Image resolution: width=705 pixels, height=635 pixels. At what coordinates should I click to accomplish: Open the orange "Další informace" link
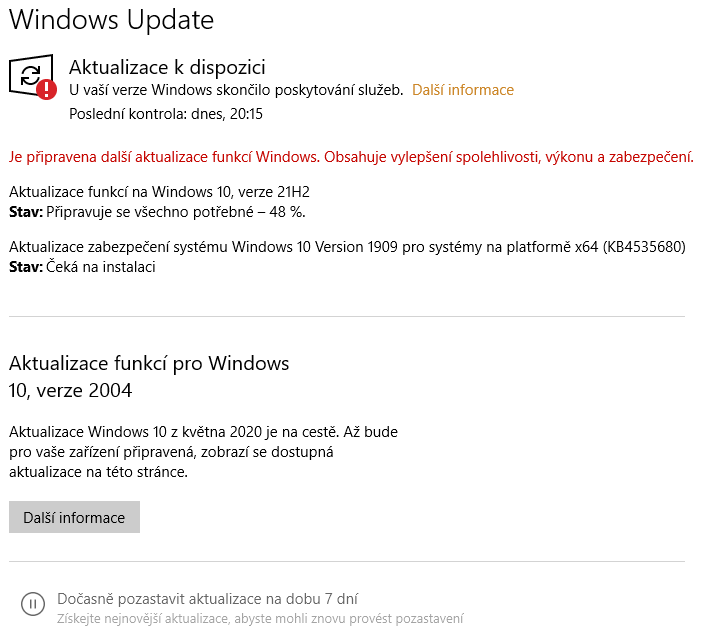462,90
